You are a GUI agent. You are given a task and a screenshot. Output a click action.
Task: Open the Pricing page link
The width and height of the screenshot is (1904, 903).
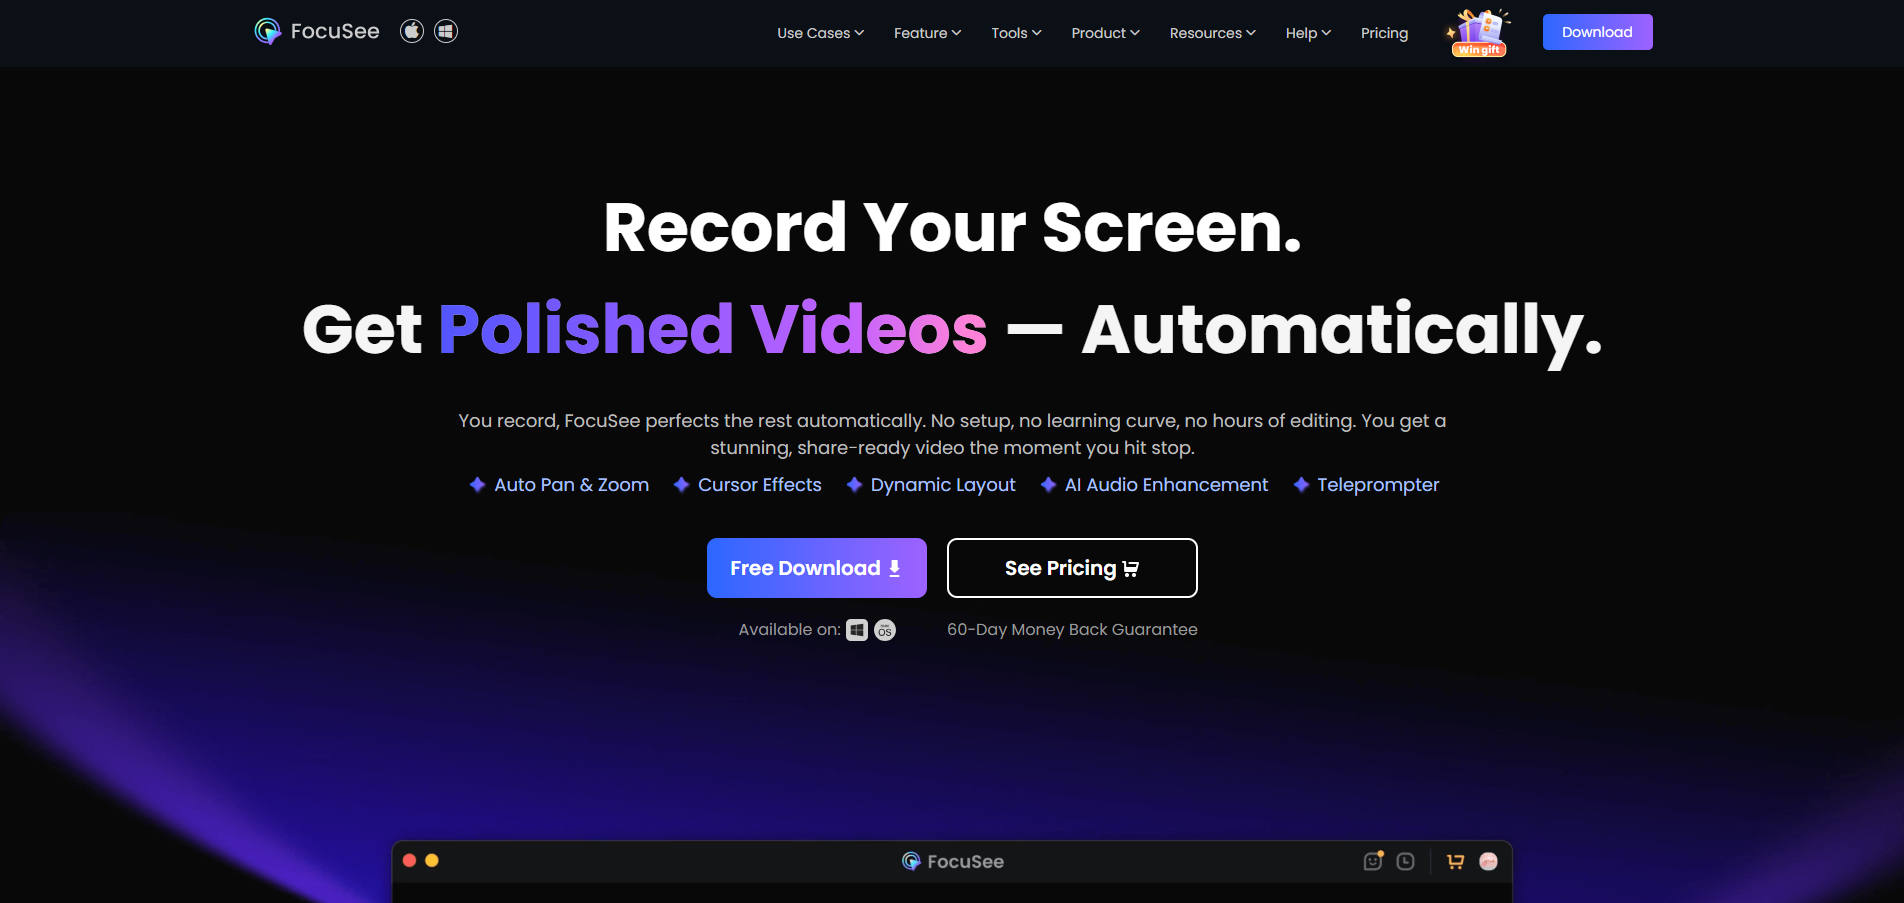(1384, 33)
